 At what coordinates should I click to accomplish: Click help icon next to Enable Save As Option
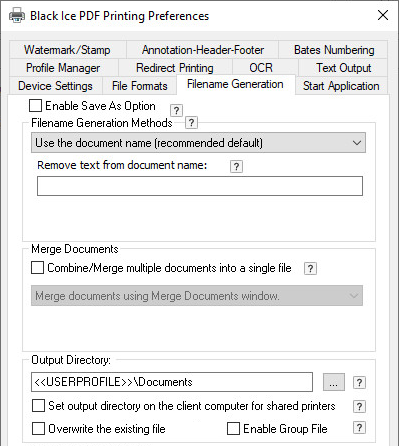pyautogui.click(x=176, y=110)
